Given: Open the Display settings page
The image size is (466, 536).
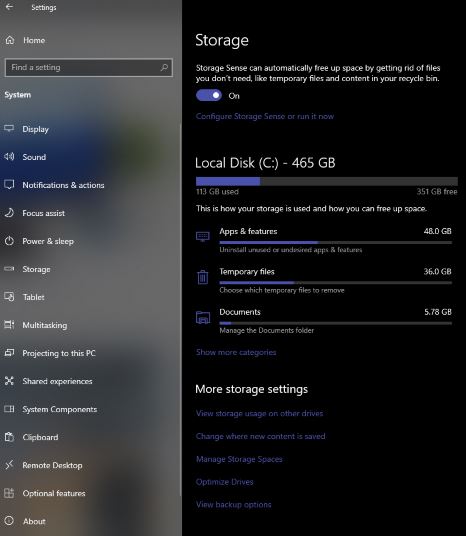Looking at the screenshot, I should (36, 129).
